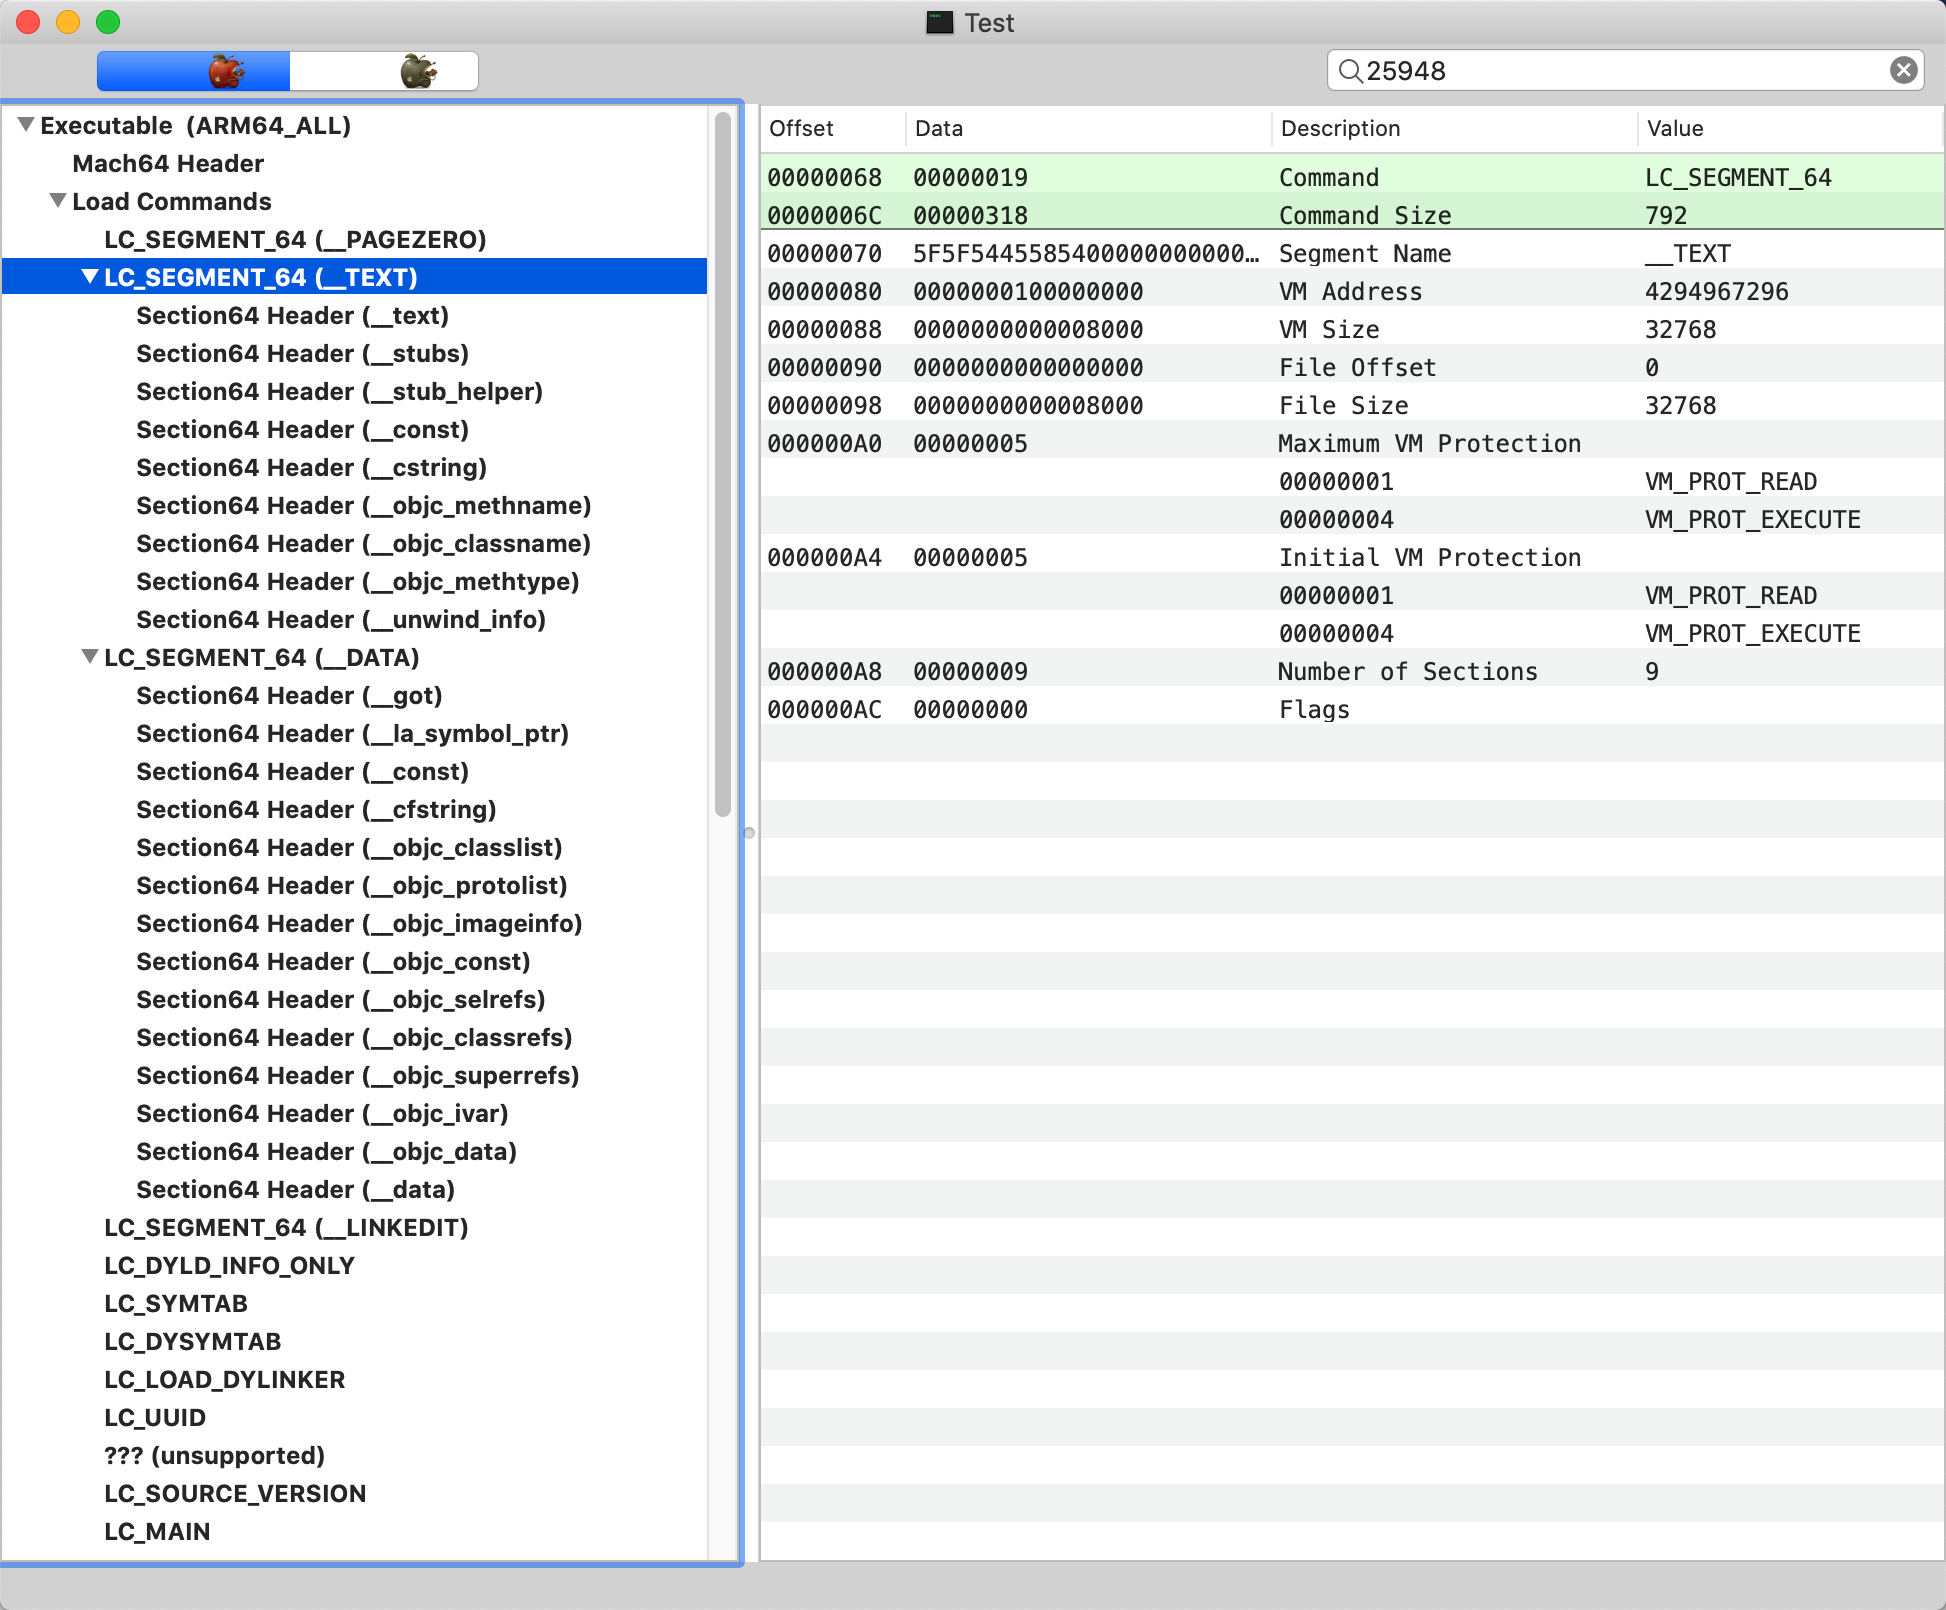Select LC_UUID load command
Viewport: 1946px width, 1610px height.
coord(155,1417)
